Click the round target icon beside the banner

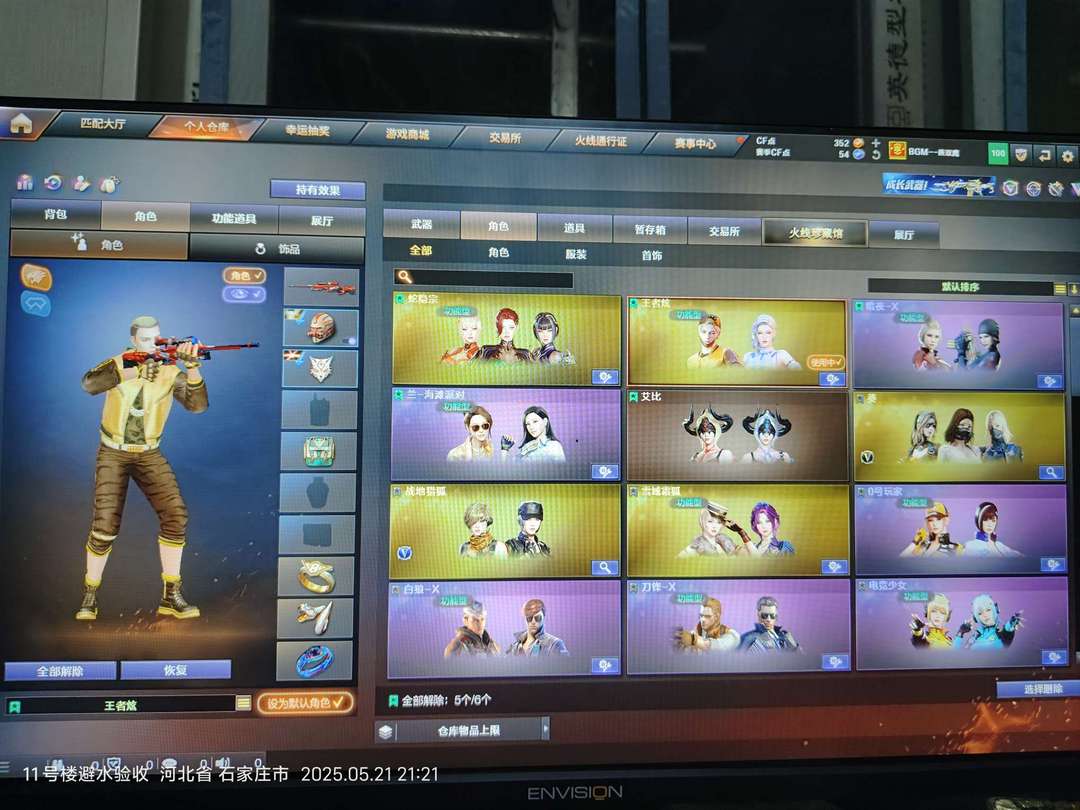click(1033, 189)
